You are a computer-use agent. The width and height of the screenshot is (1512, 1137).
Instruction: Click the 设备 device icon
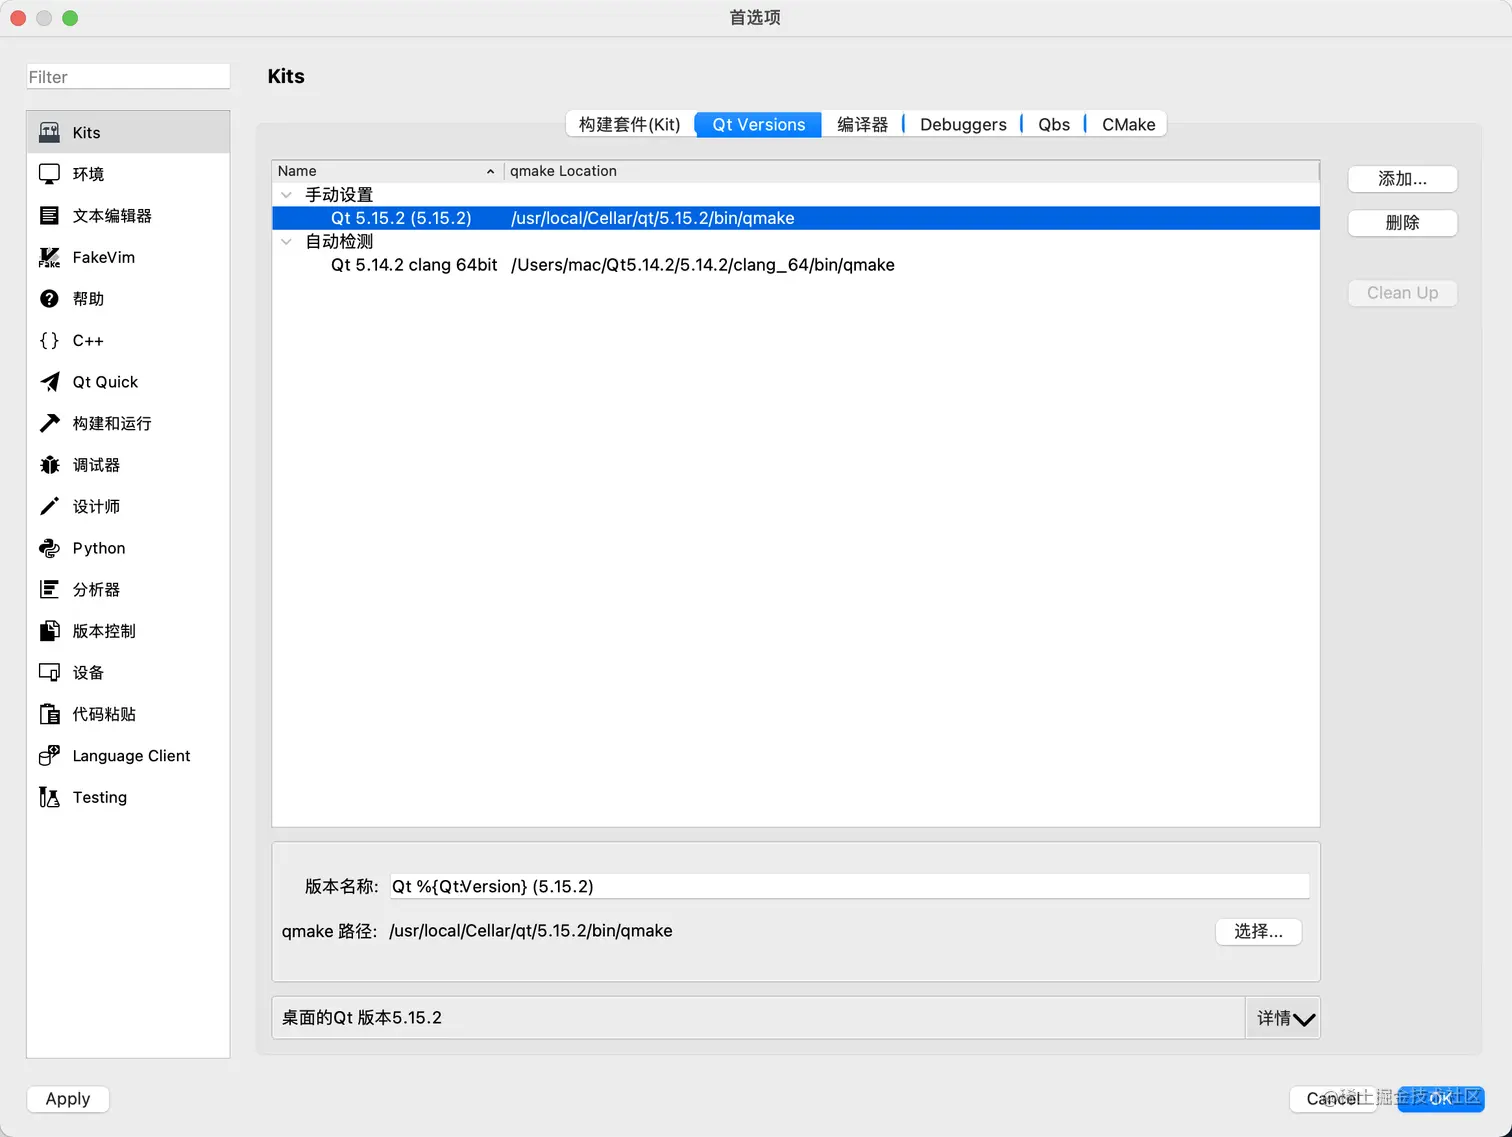click(49, 672)
